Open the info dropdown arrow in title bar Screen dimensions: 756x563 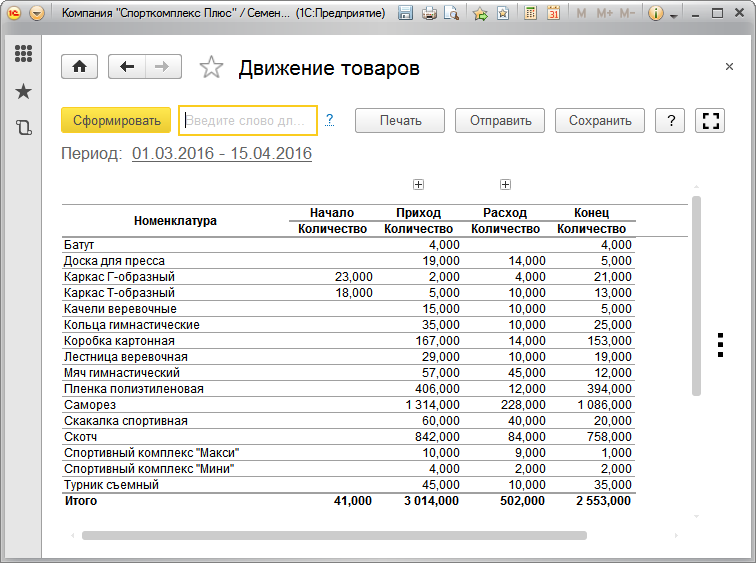click(x=674, y=16)
